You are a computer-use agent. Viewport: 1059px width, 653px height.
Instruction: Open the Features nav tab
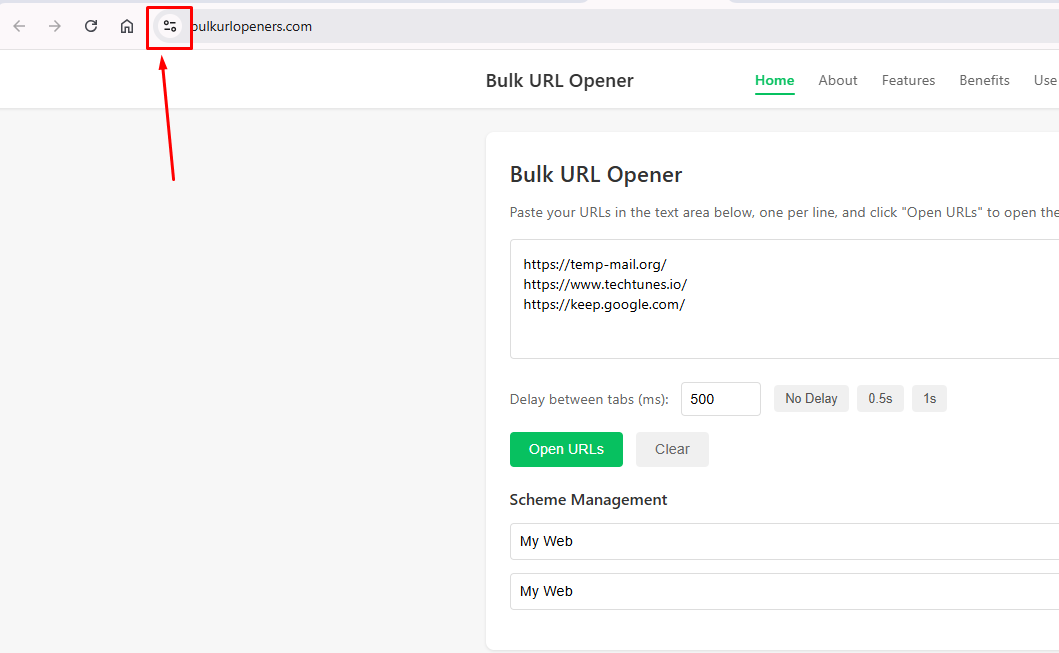pos(908,80)
